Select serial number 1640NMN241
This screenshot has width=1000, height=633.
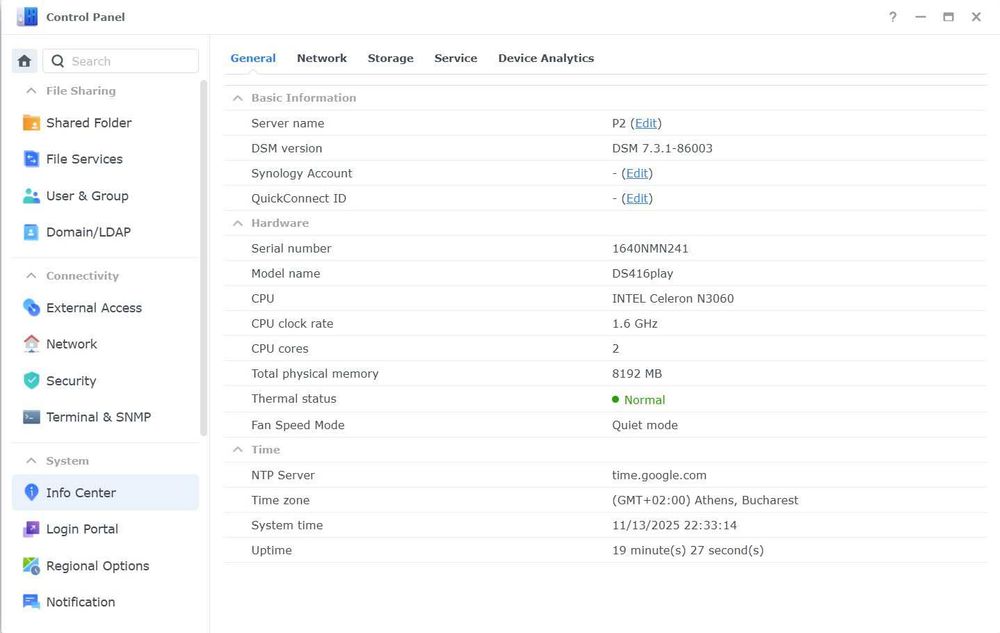pos(650,249)
